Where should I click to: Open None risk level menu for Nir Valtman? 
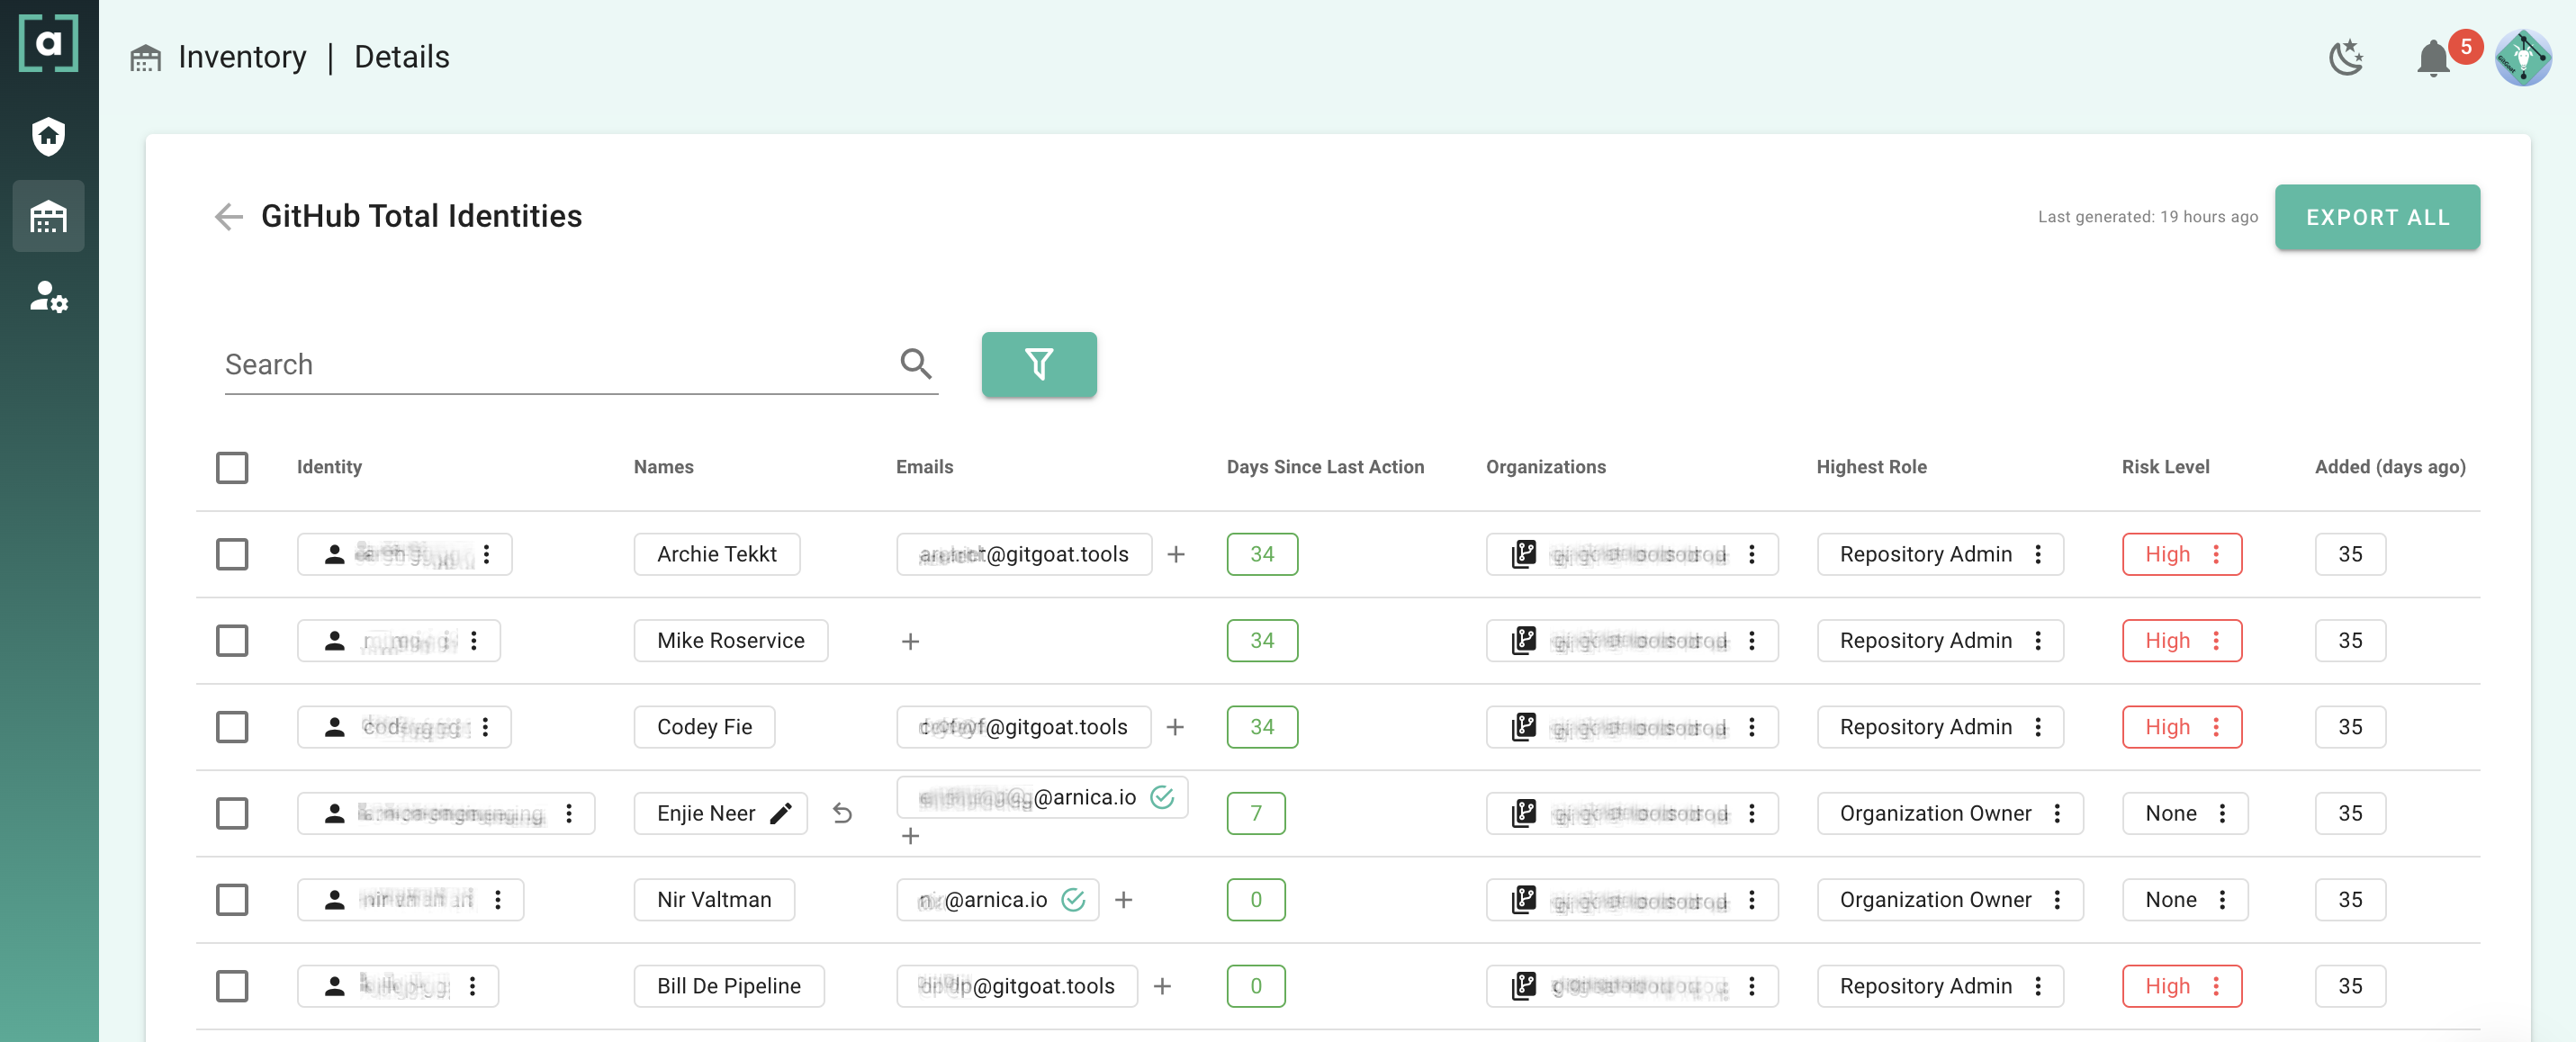click(x=2221, y=899)
